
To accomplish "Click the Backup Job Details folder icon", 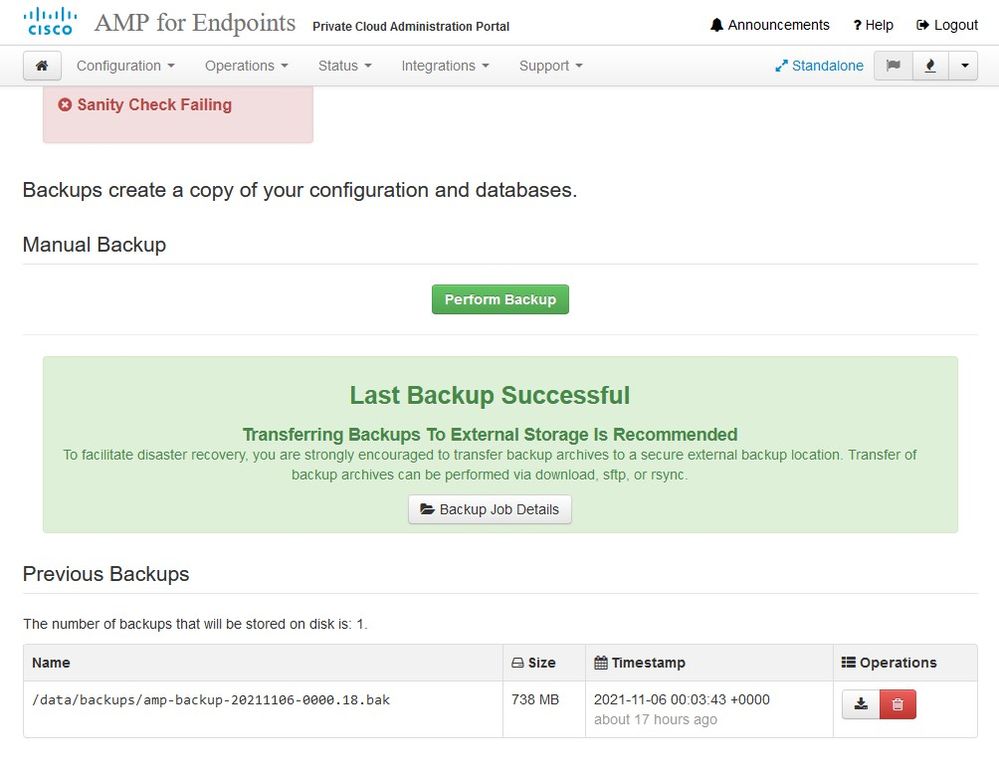I will [x=425, y=509].
